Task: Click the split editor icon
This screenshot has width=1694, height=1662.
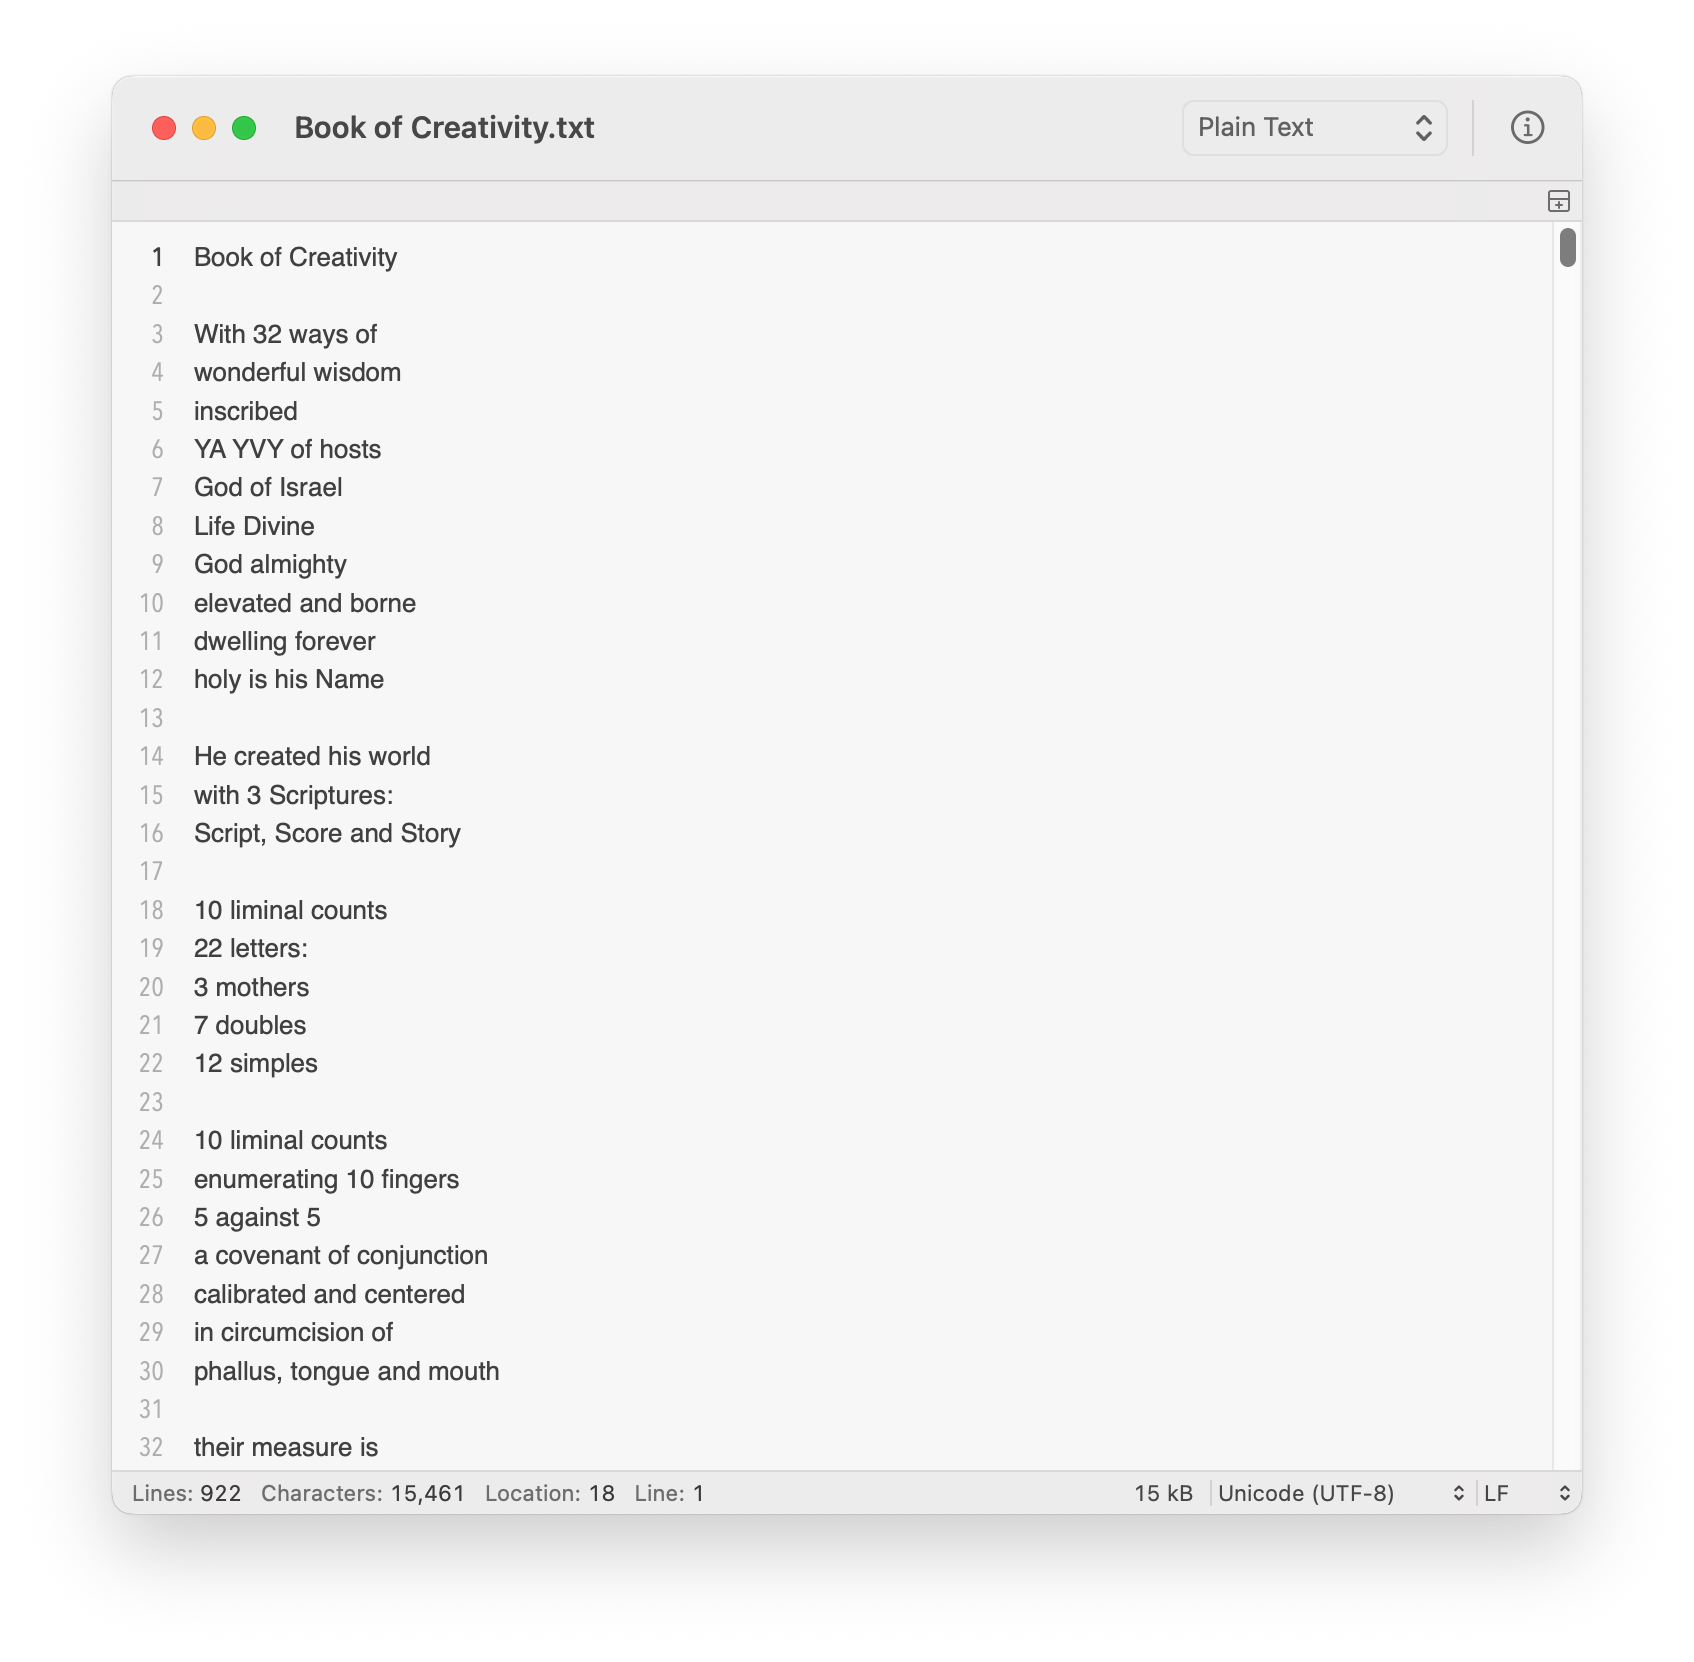Action: (1558, 202)
